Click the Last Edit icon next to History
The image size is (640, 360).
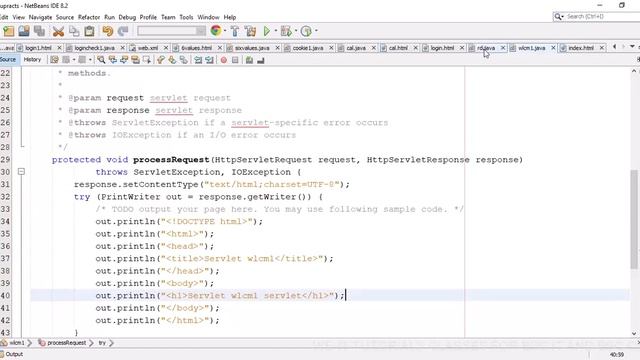54,60
